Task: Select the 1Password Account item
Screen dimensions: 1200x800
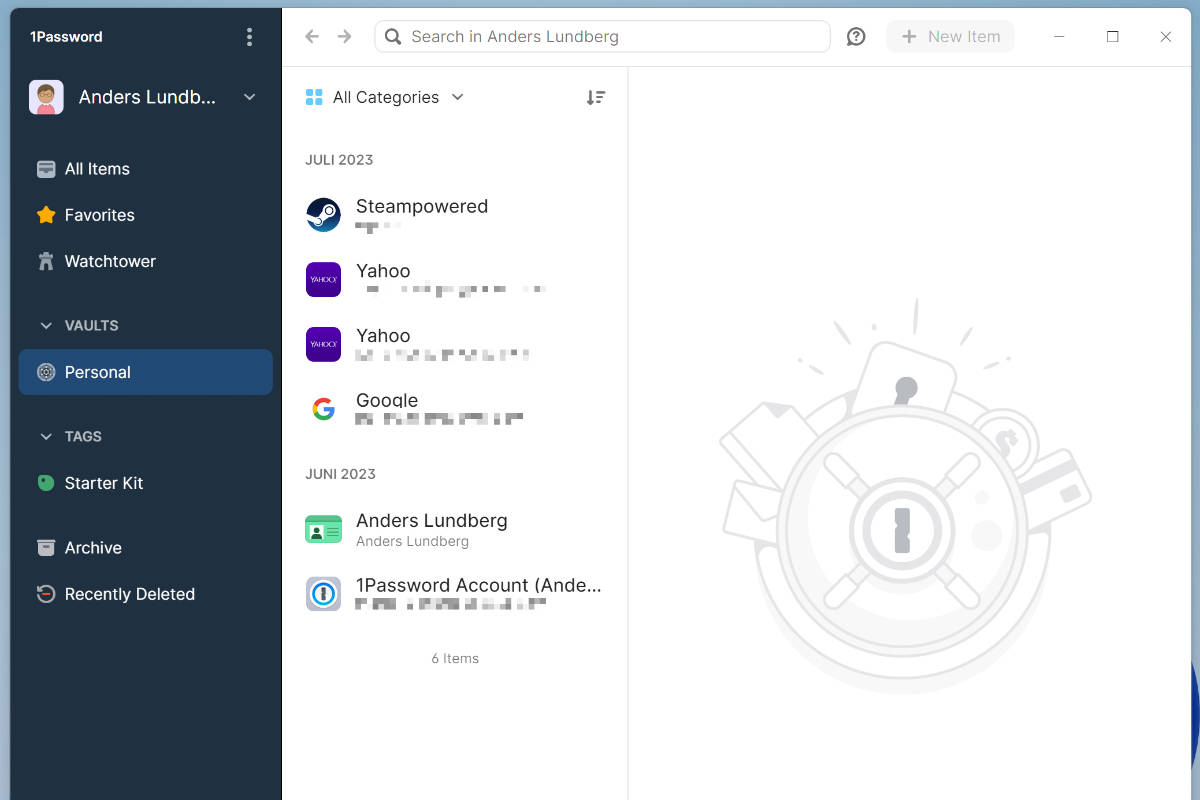Action: coord(455,594)
